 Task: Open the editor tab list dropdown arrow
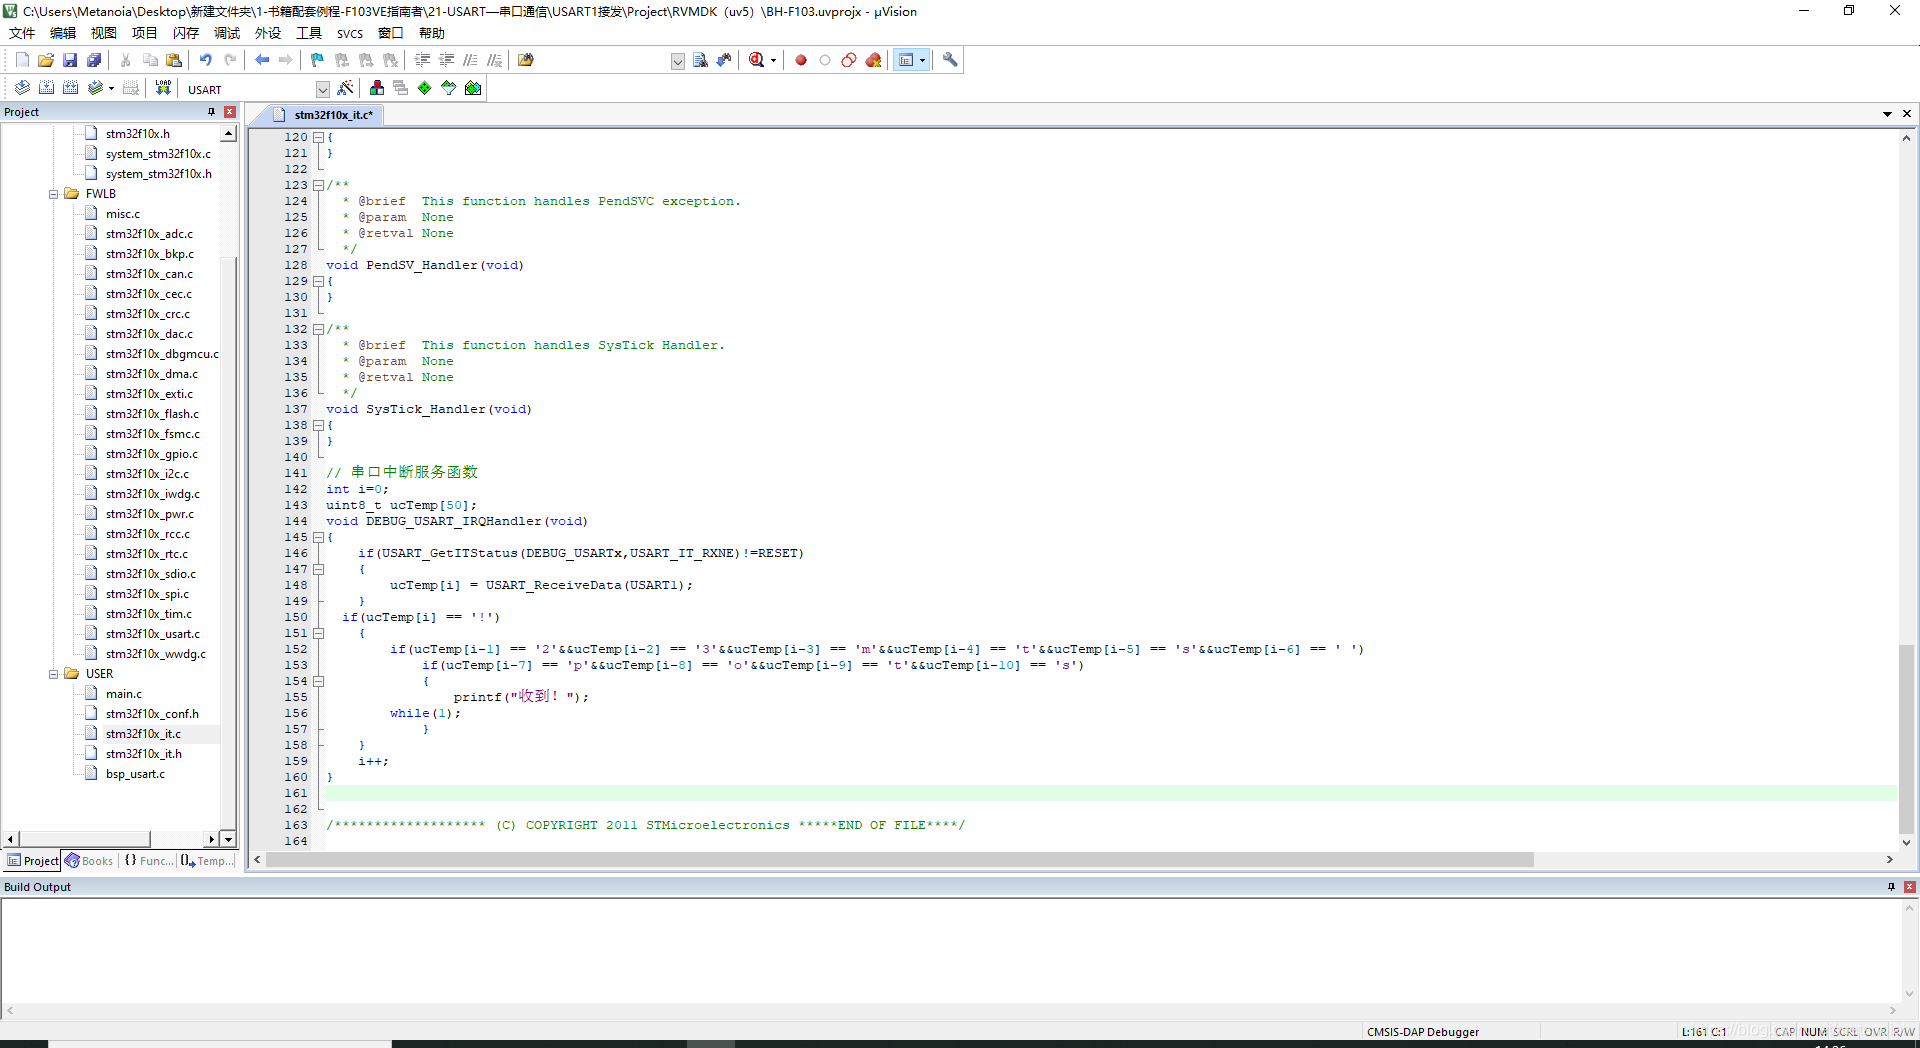(x=1887, y=114)
